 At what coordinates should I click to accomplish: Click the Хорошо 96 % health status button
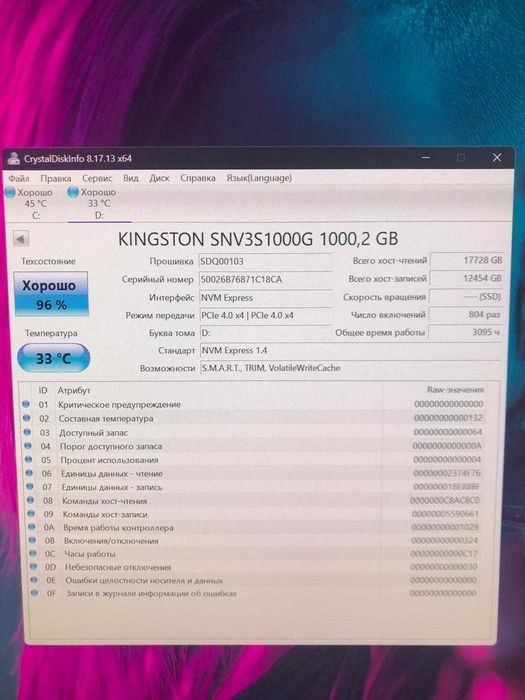[x=51, y=294]
